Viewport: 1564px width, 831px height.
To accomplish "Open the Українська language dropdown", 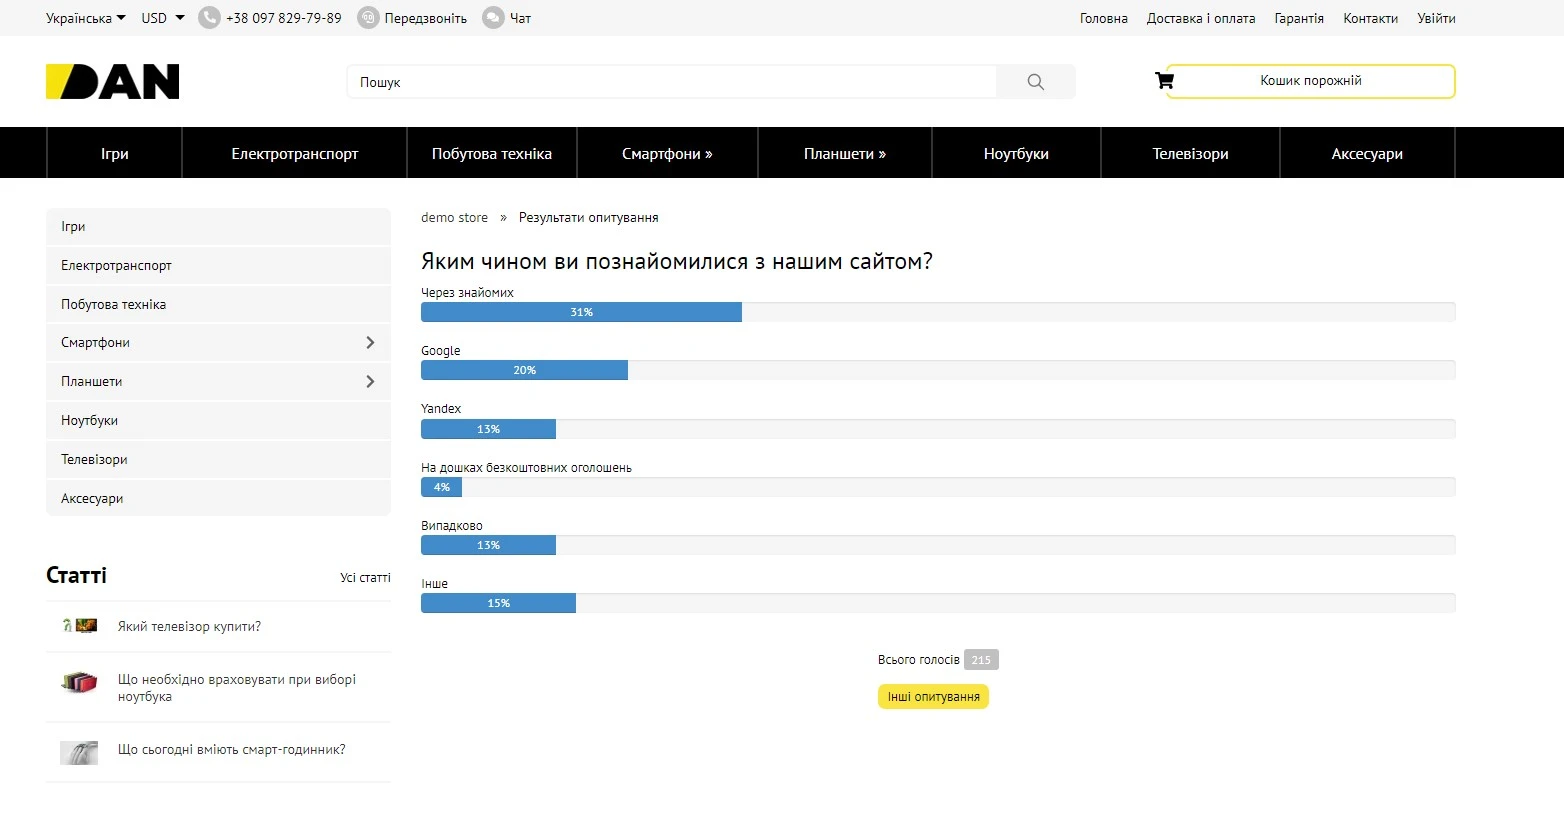I will pyautogui.click(x=86, y=18).
